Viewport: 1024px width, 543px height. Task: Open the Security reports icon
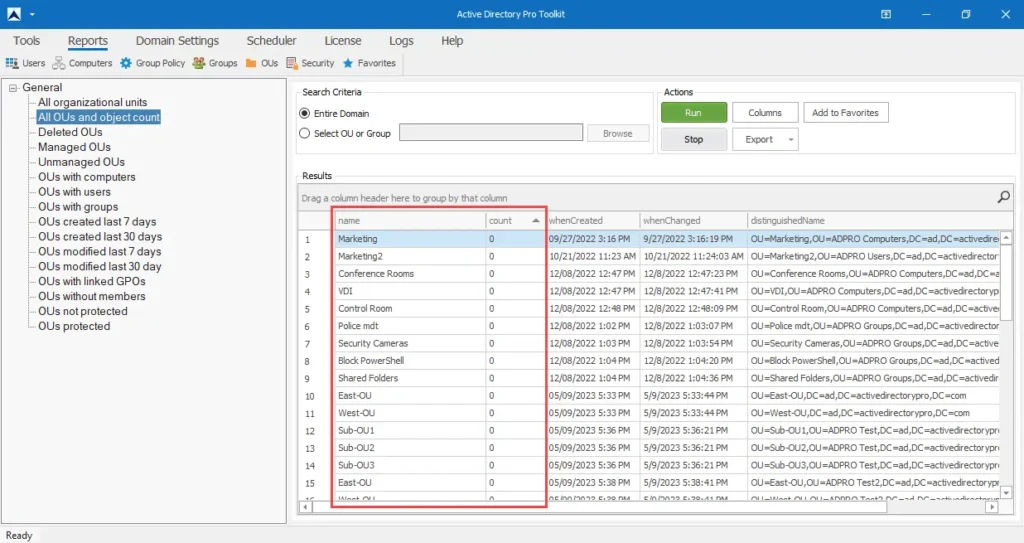point(292,63)
